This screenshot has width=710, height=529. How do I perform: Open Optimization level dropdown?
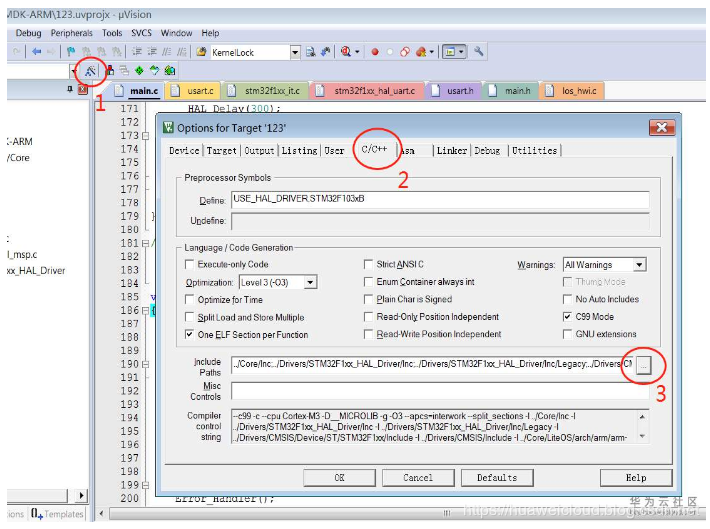(x=310, y=283)
